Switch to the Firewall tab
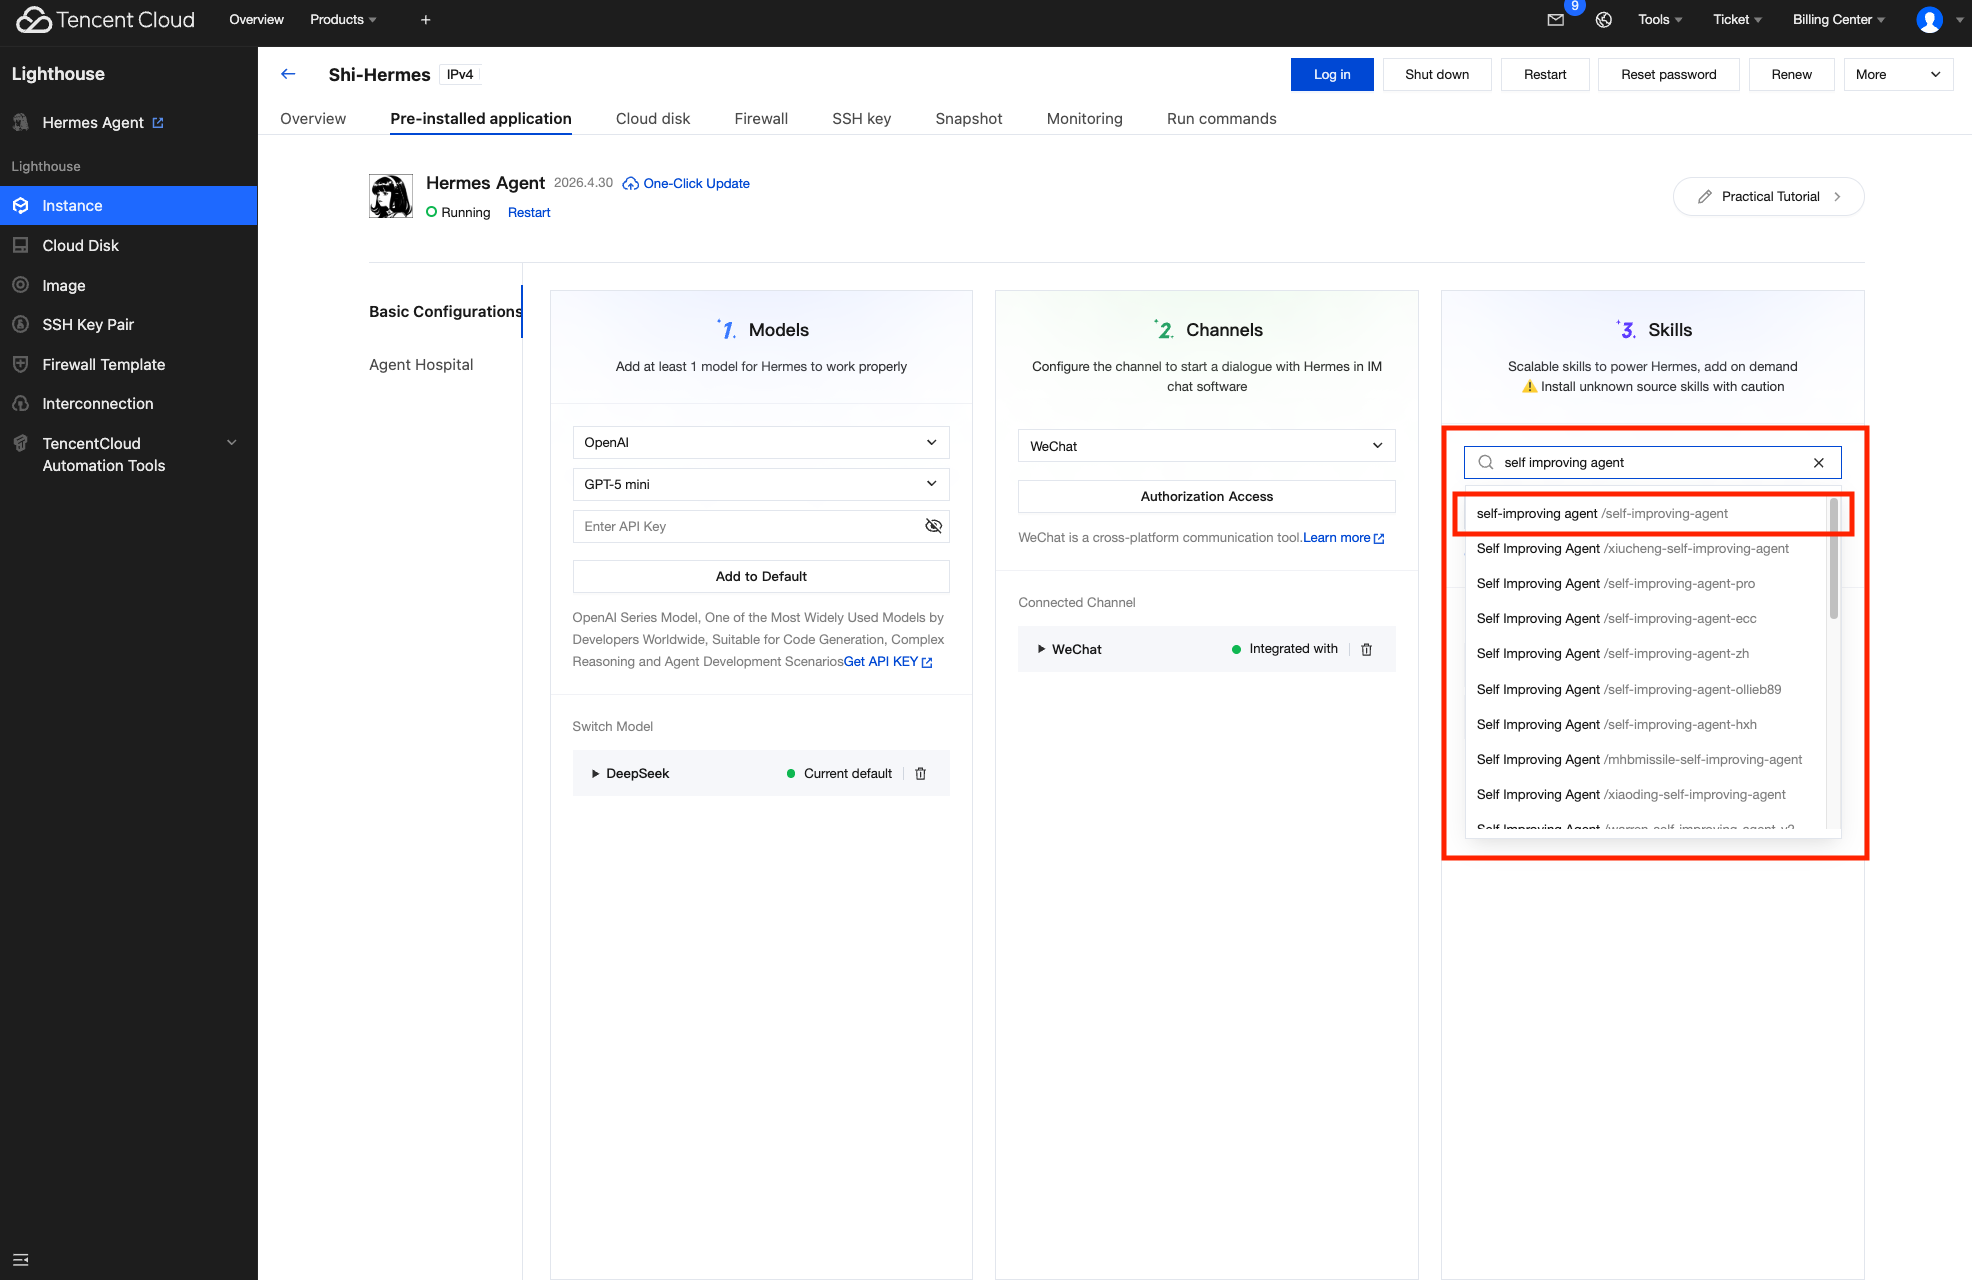The image size is (1972, 1280). pos(761,118)
